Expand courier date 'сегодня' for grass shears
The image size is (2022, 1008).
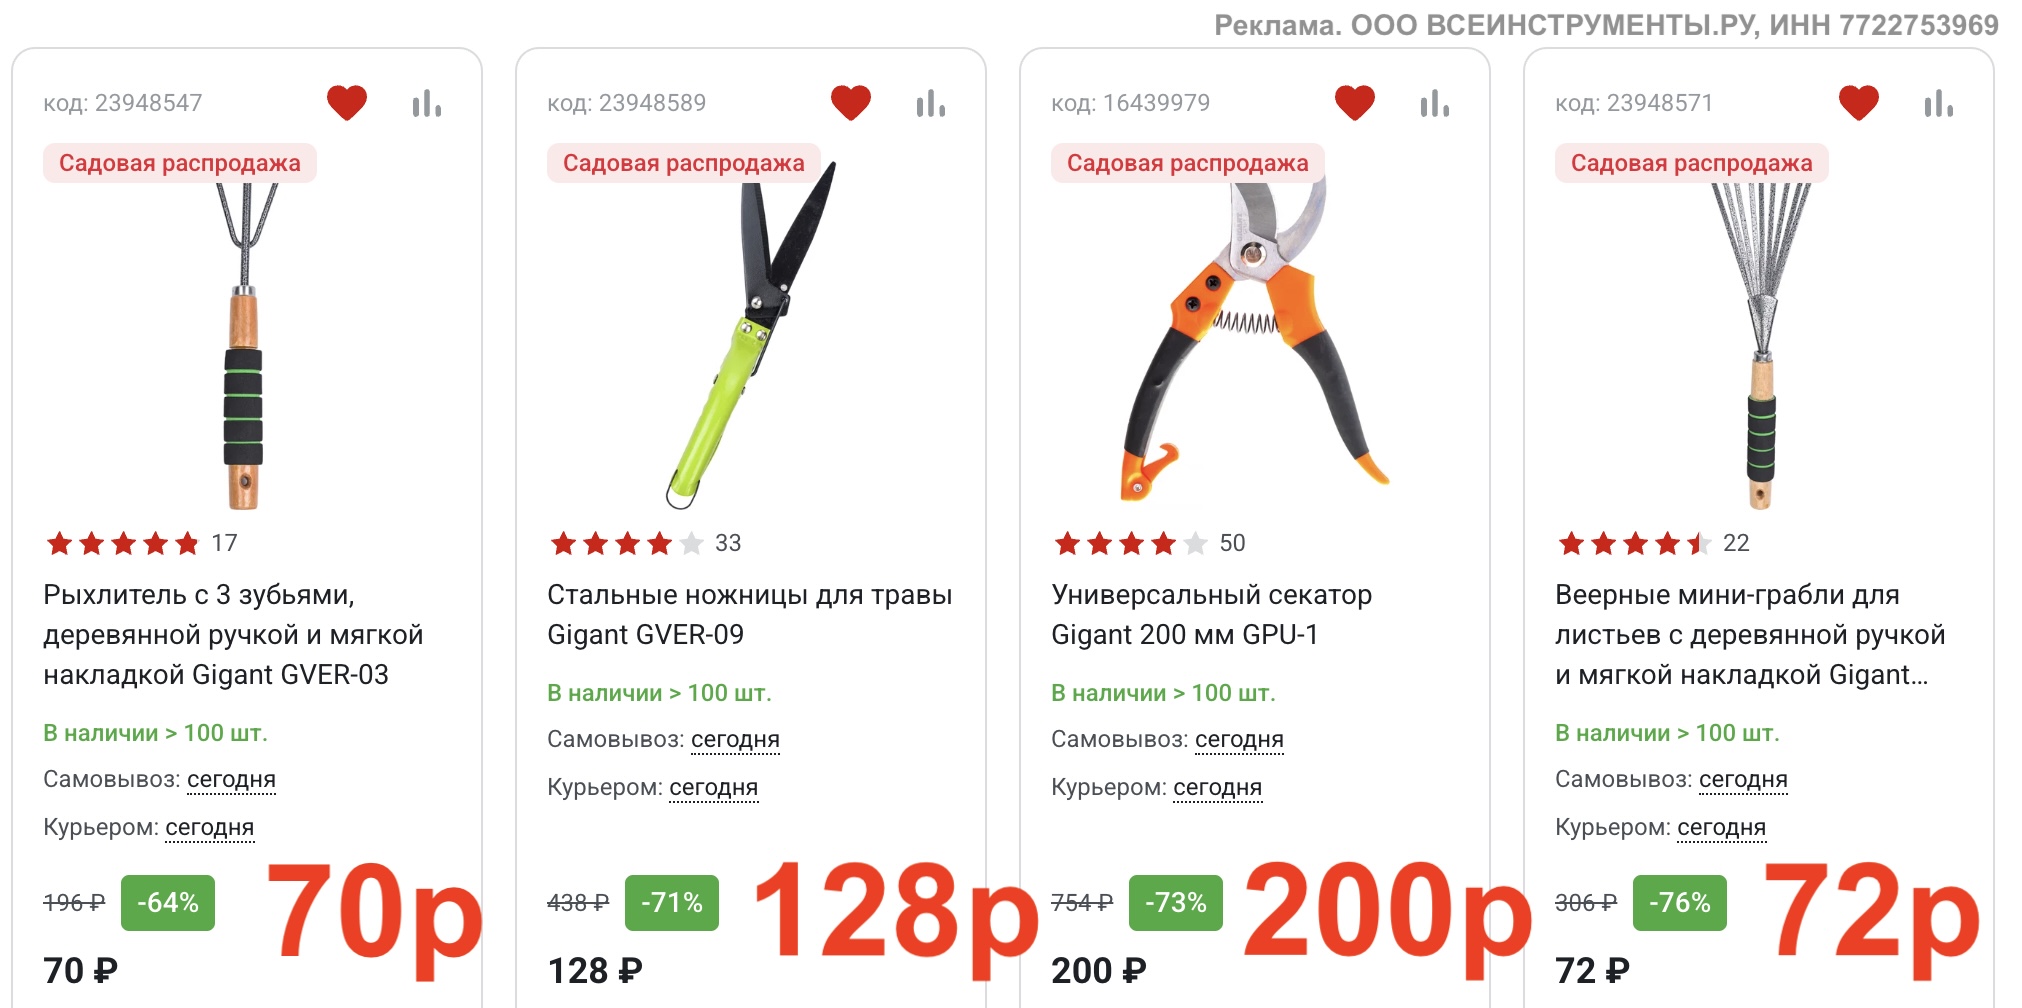pyautogui.click(x=714, y=788)
